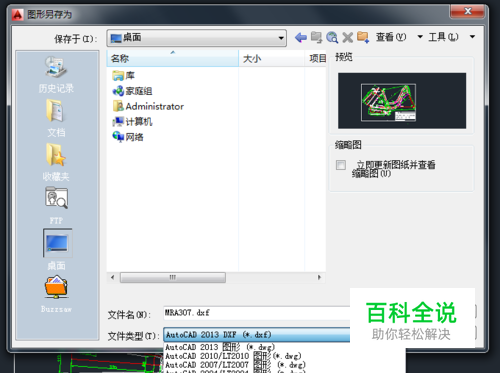Screen dimensions: 500x373
Task: Enable 立即更新图纸并查看缩略图 checkbox
Action: coord(341,165)
